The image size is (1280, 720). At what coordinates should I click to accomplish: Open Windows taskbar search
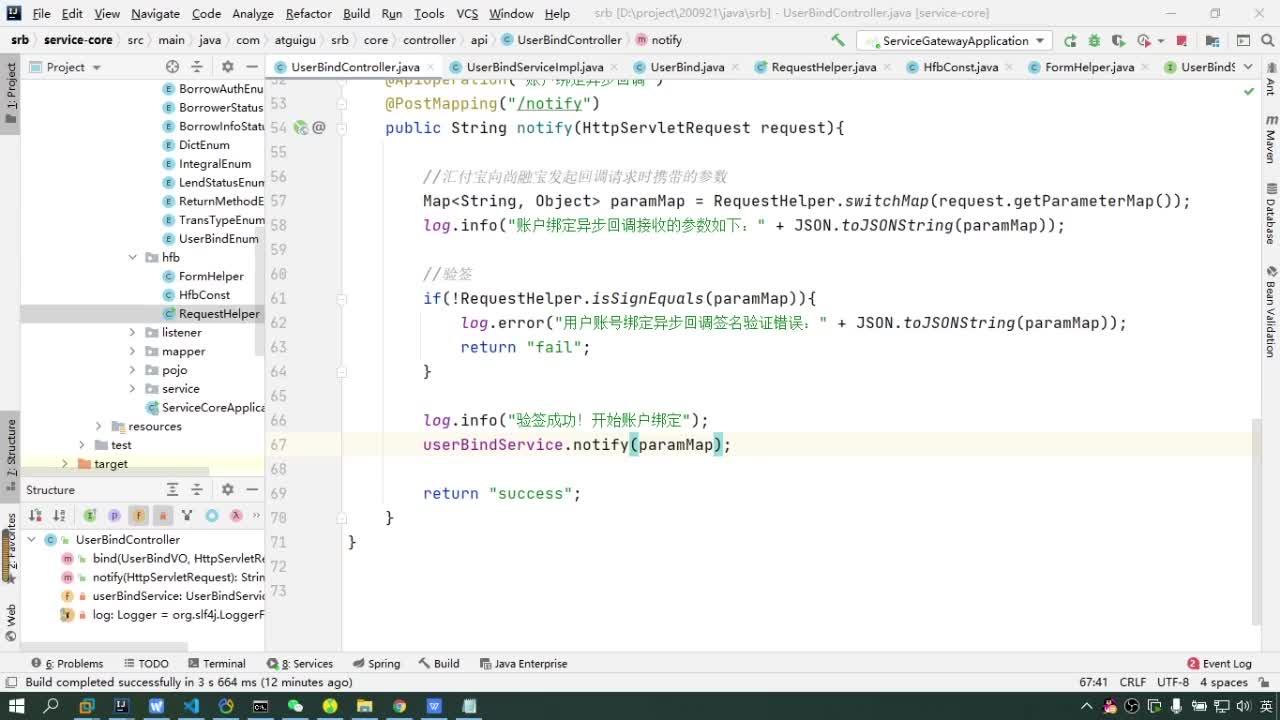[x=51, y=706]
